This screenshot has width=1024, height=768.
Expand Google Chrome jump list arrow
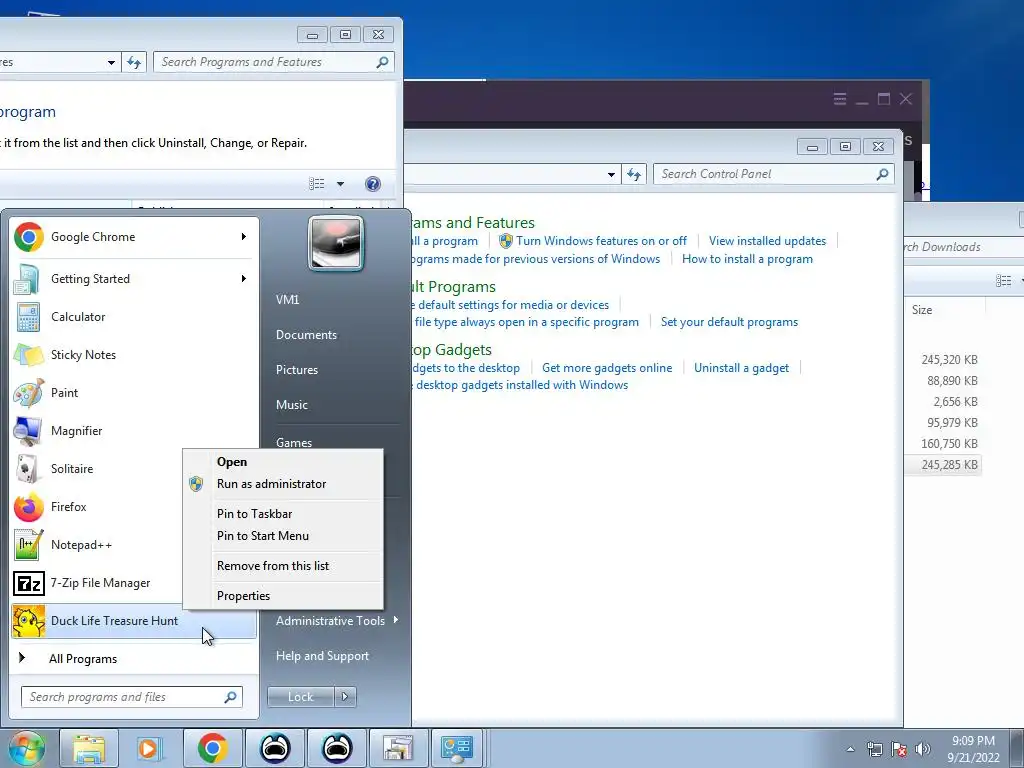[x=244, y=236]
